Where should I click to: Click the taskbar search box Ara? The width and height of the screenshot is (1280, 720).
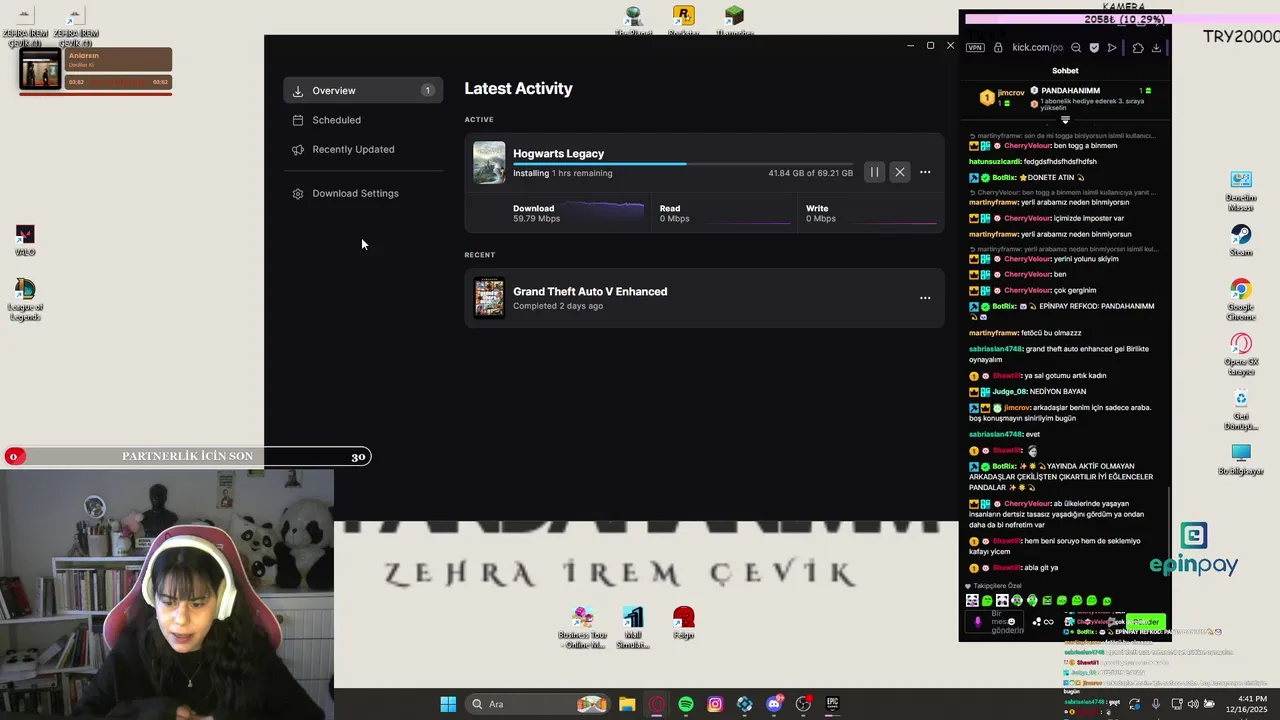pos(539,704)
